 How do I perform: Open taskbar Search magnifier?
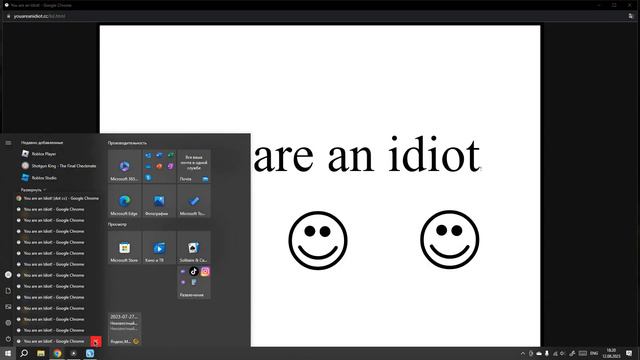point(24,353)
